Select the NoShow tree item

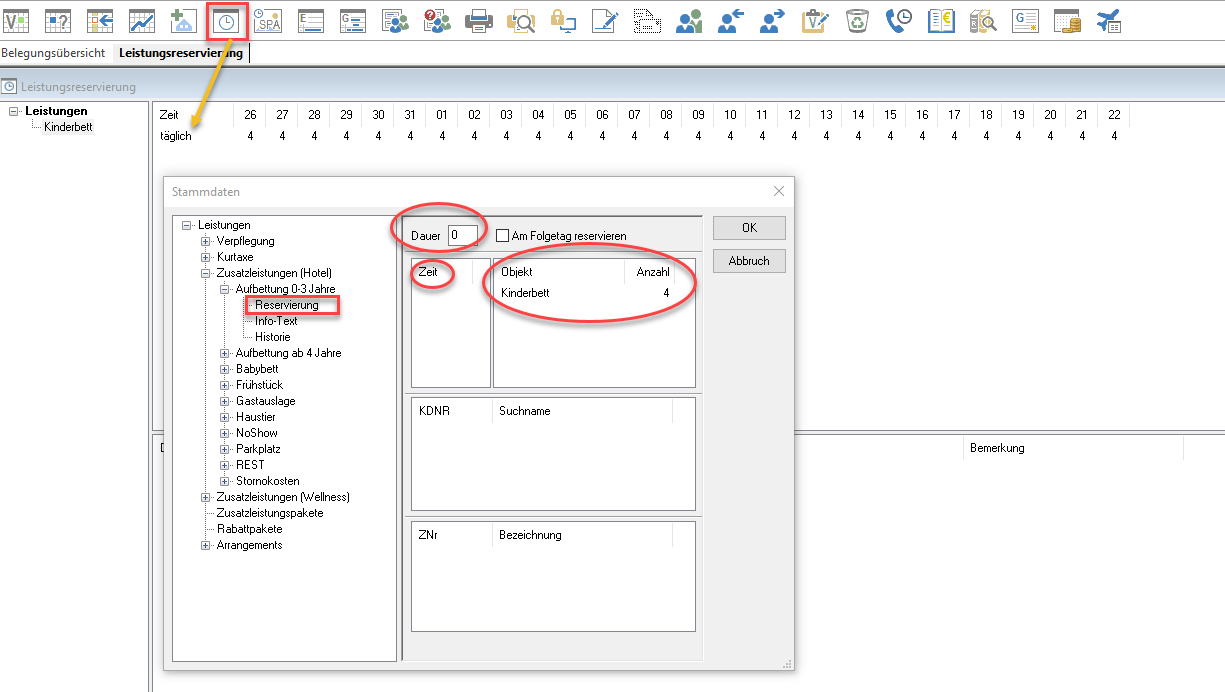pos(256,433)
